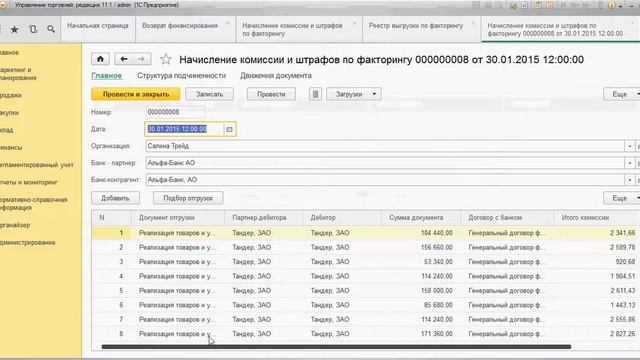640x360 pixels.
Task: Close the Реестр выгрузки по факторингу tab
Action: [x=473, y=24]
